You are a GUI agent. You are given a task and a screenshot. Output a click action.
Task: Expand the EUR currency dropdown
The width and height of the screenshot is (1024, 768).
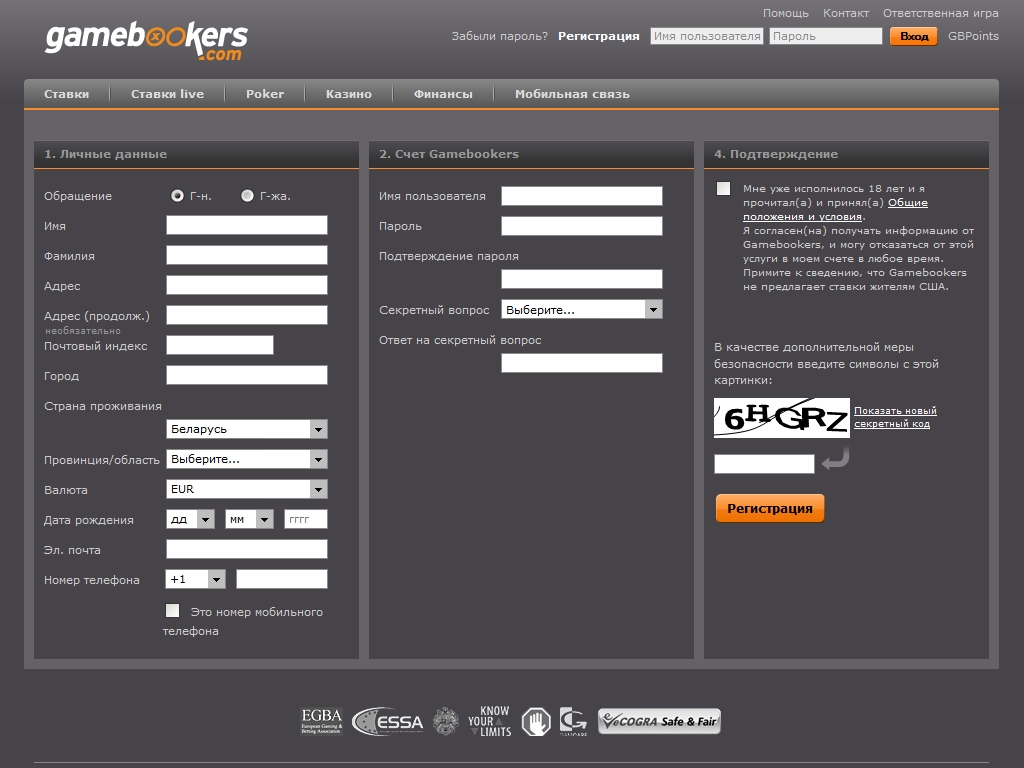(x=246, y=489)
